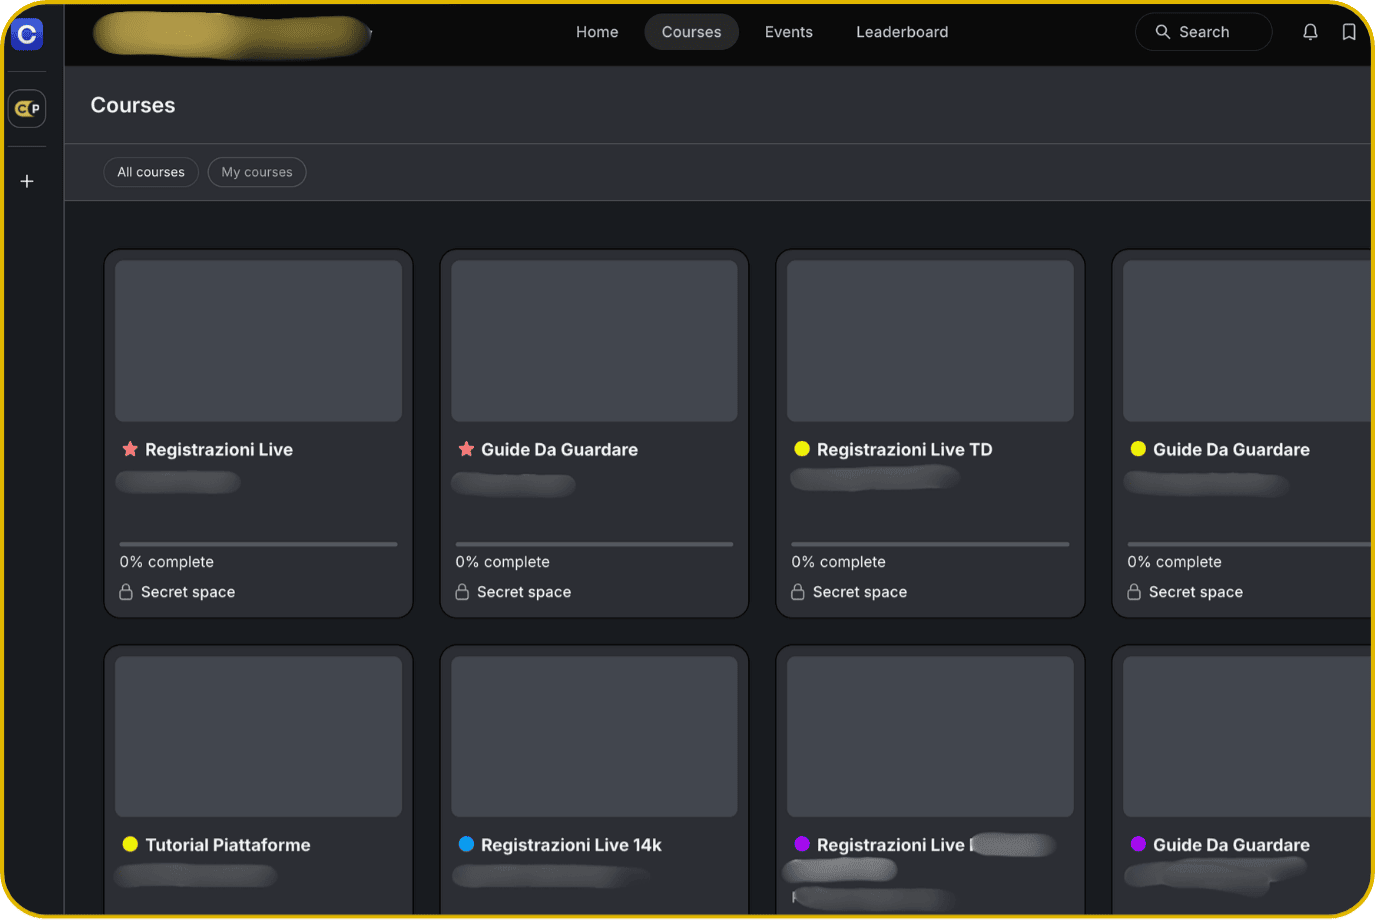Image resolution: width=1375 pixels, height=924 pixels.
Task: Click the yellow dot beside Guide Da Guardare
Action: click(1138, 449)
